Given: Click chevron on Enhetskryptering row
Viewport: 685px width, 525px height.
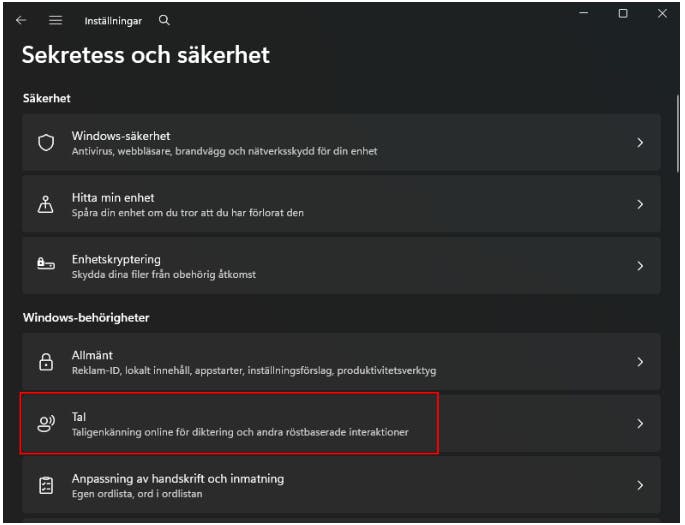Looking at the screenshot, I should [x=640, y=266].
